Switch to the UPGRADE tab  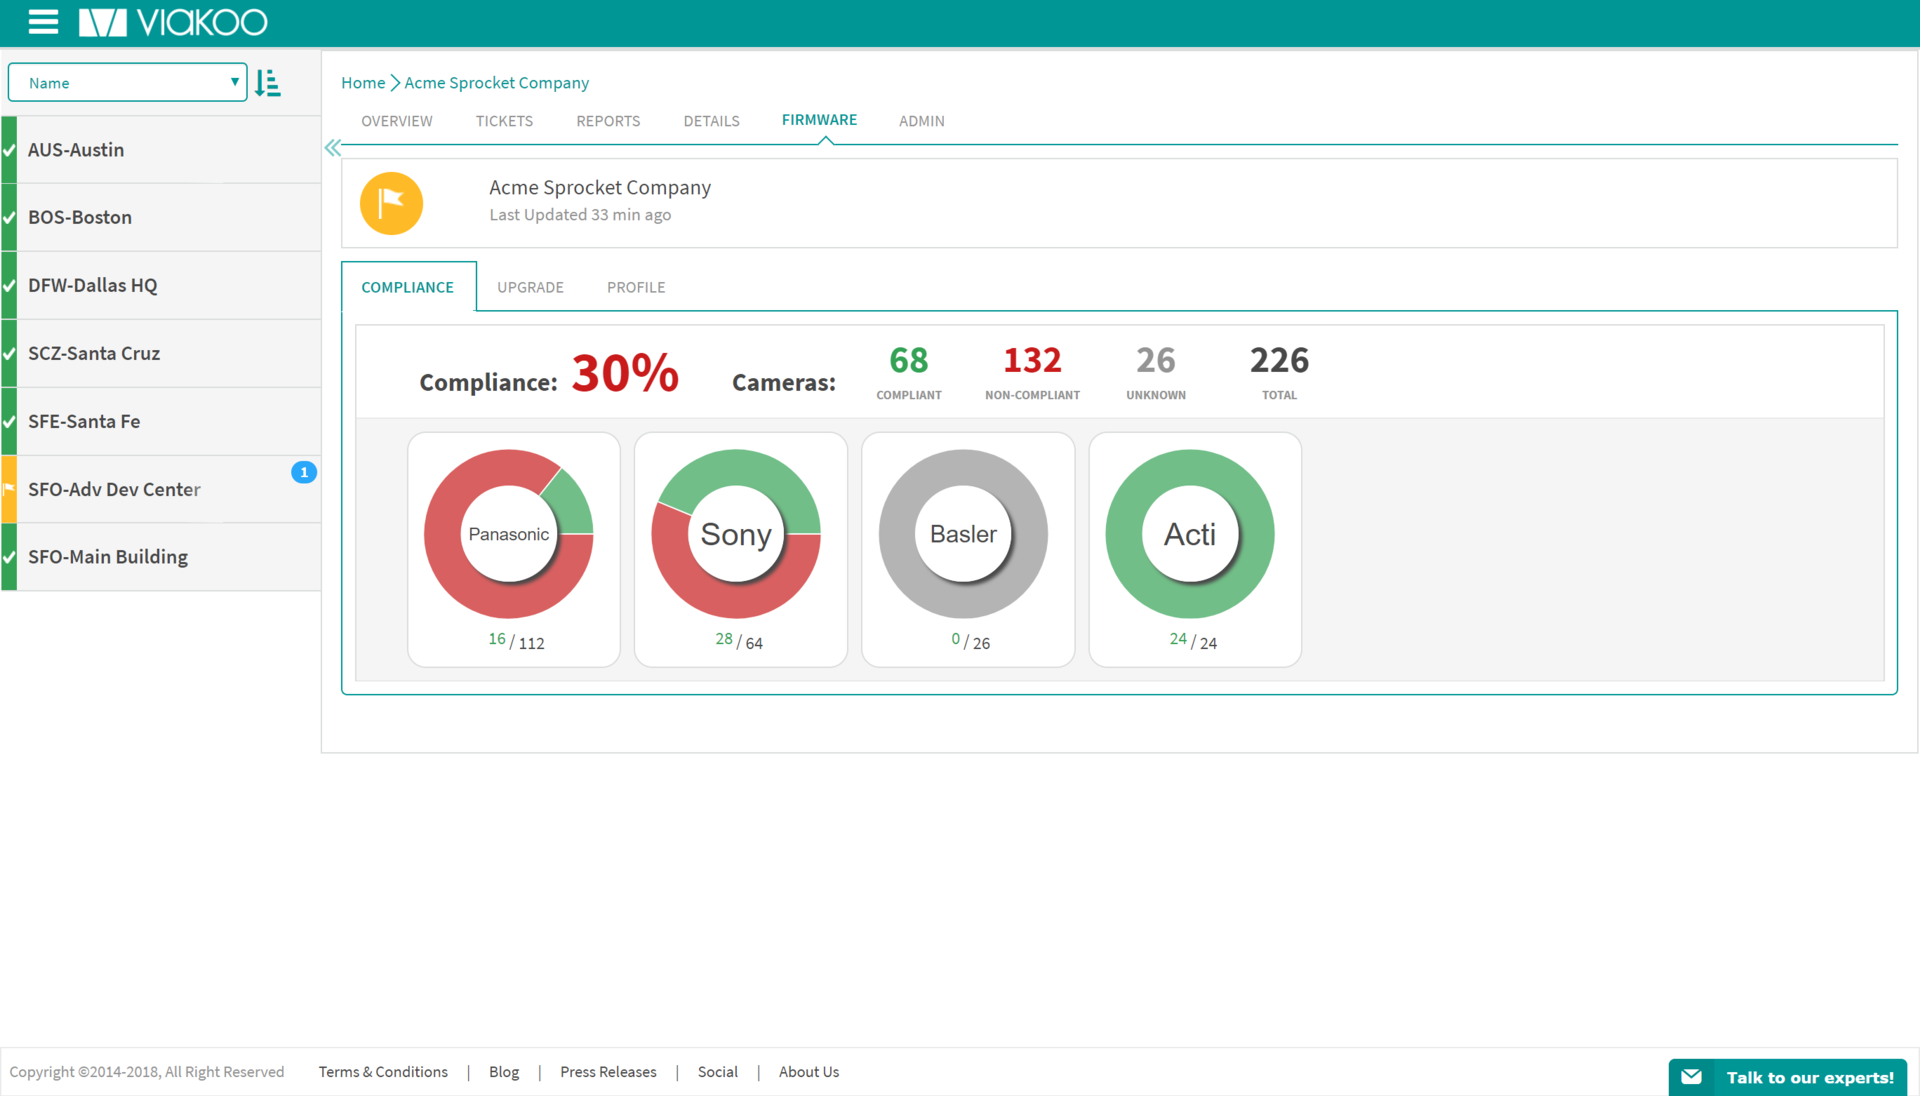click(x=530, y=287)
